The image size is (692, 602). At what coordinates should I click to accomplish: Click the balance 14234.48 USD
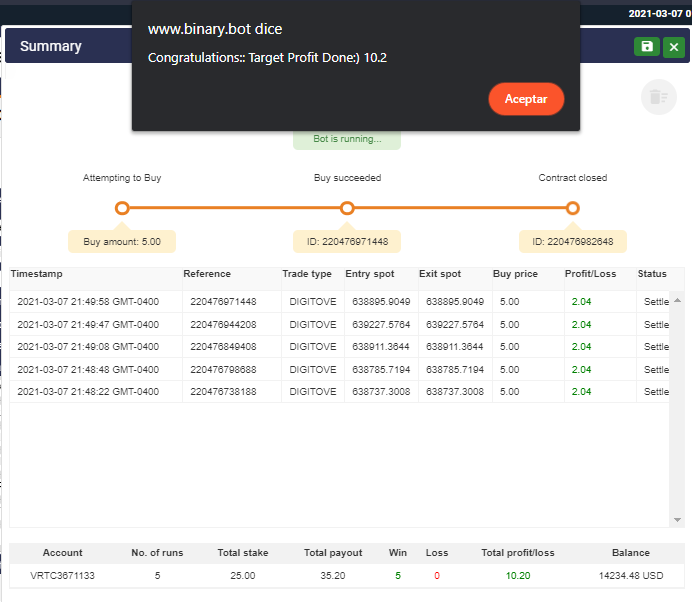point(631,576)
